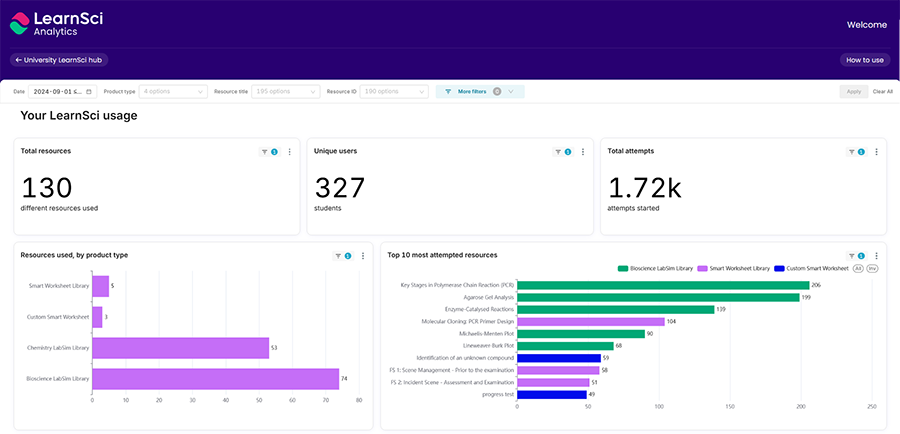Screen dimensions: 900x434
Task: Open the Resource ID dropdown
Action: point(394,91)
